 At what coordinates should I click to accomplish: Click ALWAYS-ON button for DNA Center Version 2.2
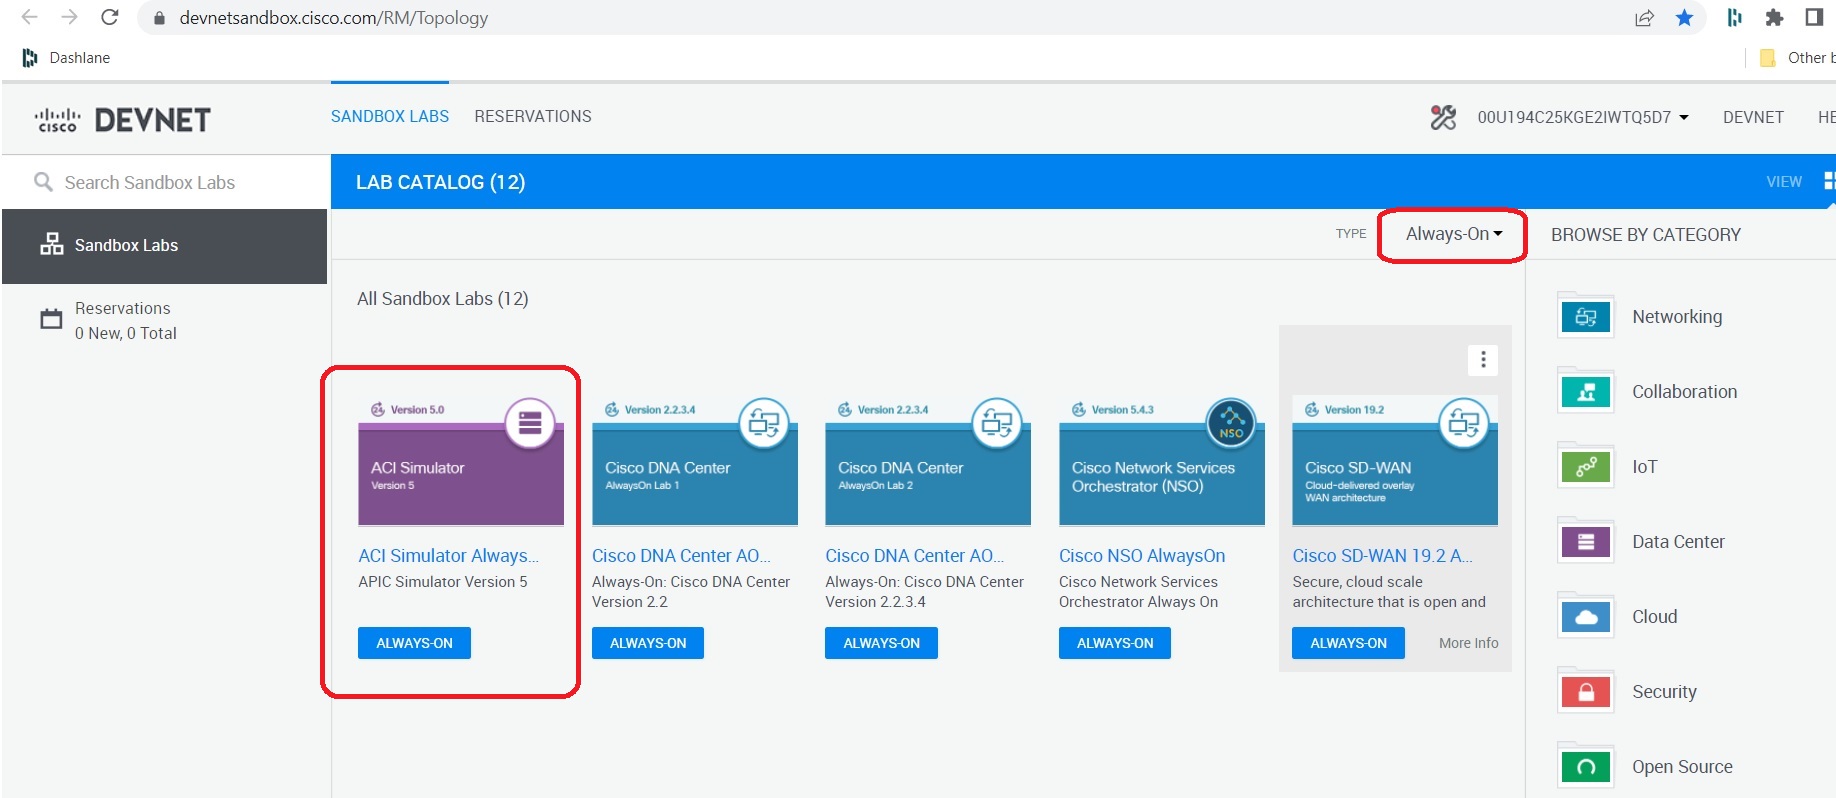pos(648,643)
